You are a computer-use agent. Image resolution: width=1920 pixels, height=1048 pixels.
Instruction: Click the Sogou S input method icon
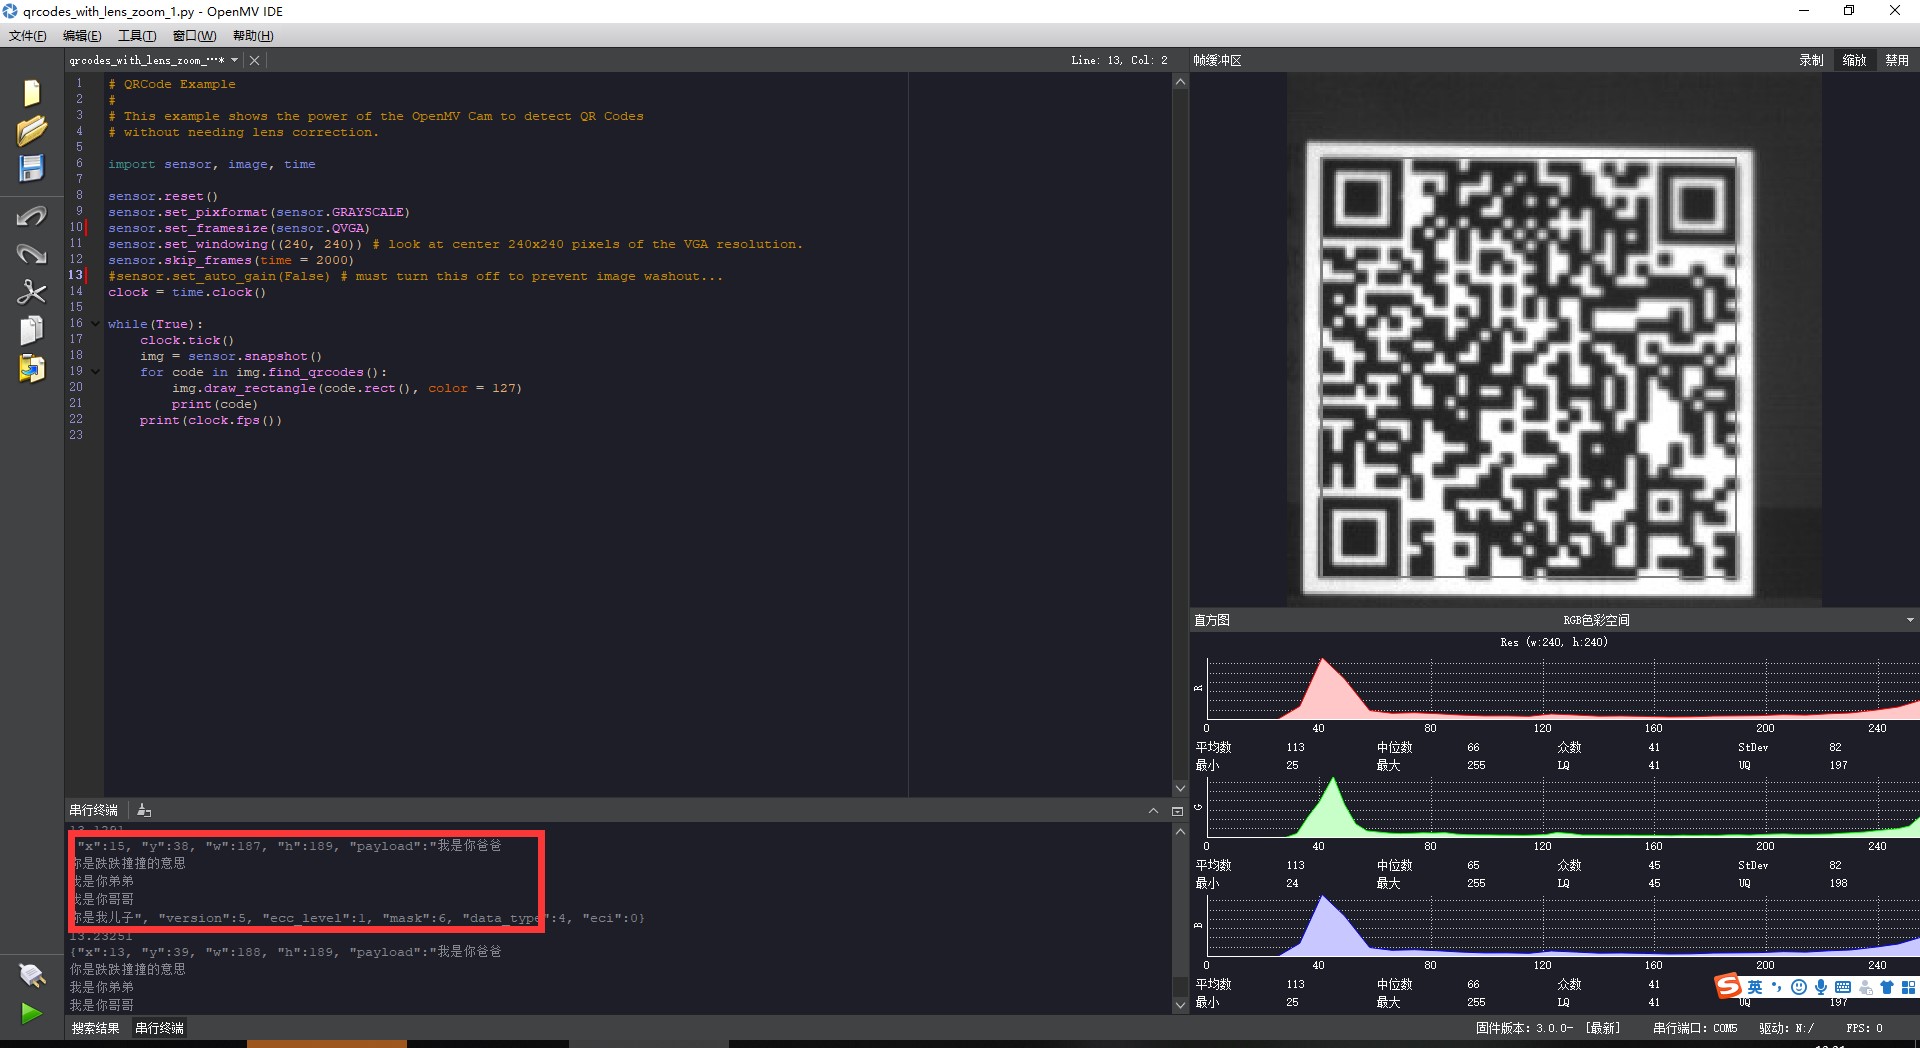coord(1728,987)
